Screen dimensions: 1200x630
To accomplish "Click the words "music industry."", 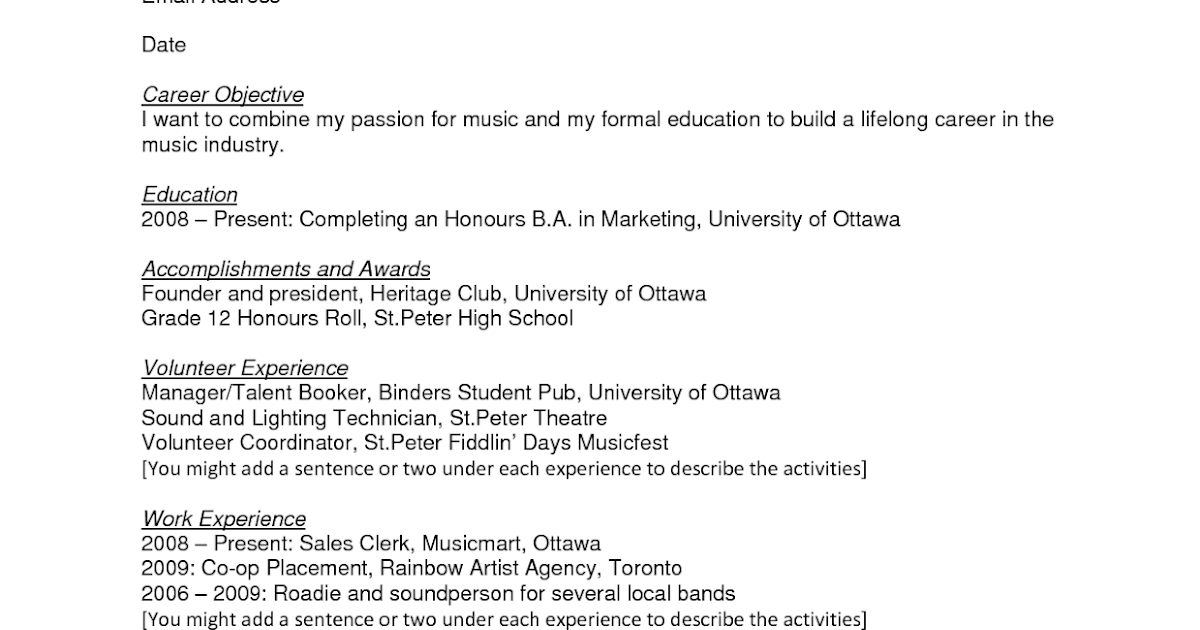I will (212, 145).
